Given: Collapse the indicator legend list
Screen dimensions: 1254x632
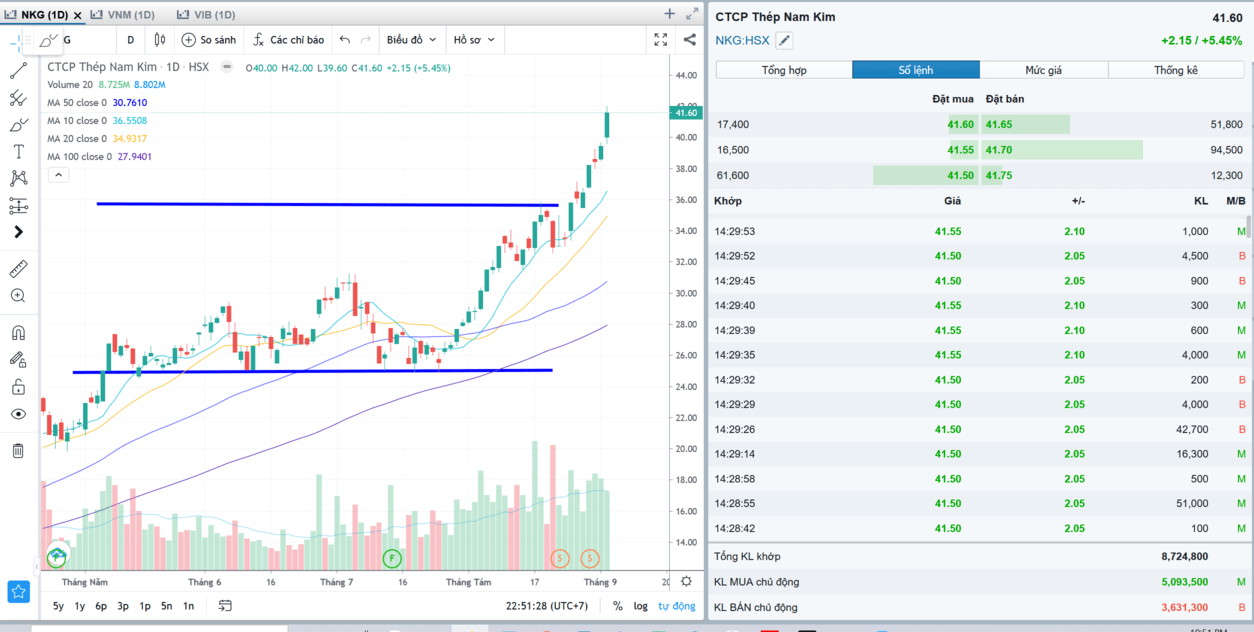Looking at the screenshot, I should [59, 175].
